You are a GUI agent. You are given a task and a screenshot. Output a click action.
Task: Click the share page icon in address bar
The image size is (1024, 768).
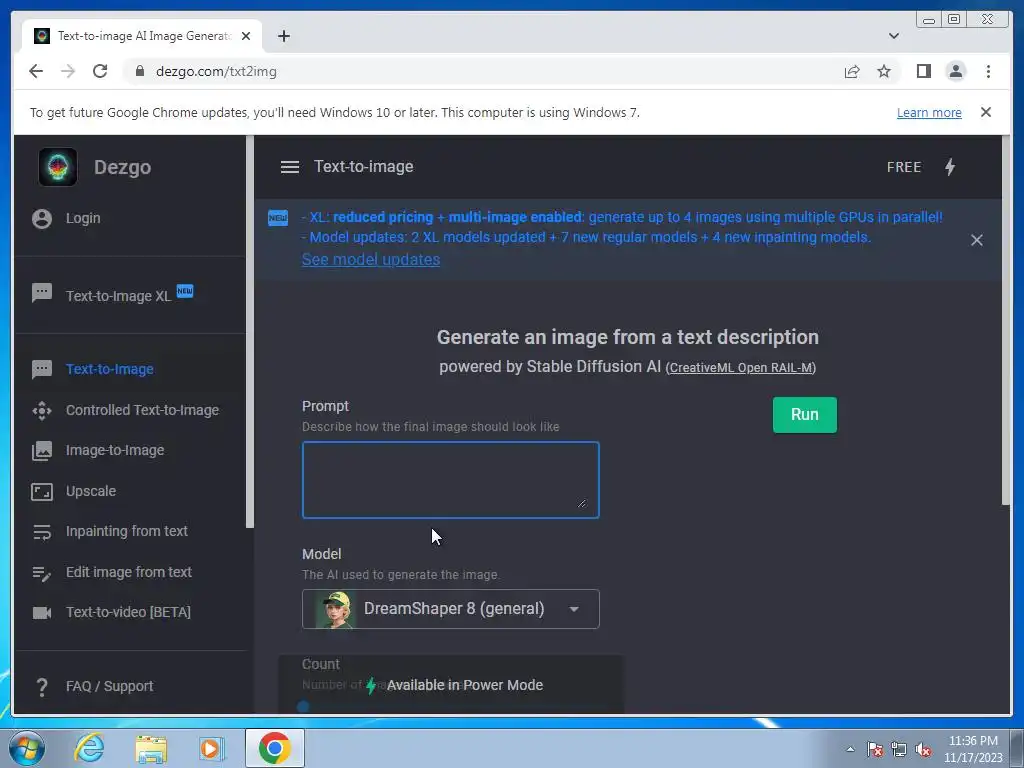click(x=852, y=71)
